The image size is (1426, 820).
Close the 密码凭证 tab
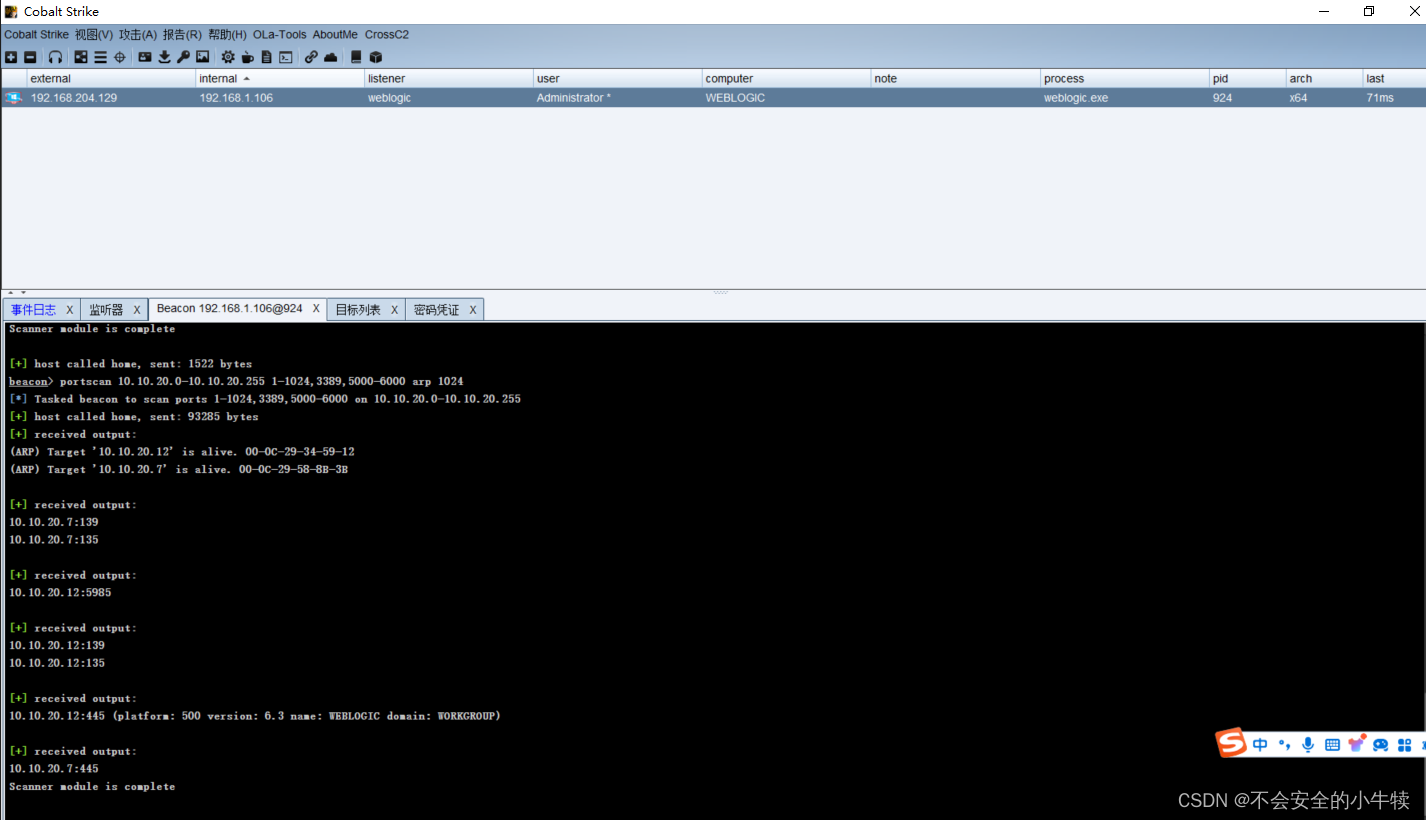[473, 310]
